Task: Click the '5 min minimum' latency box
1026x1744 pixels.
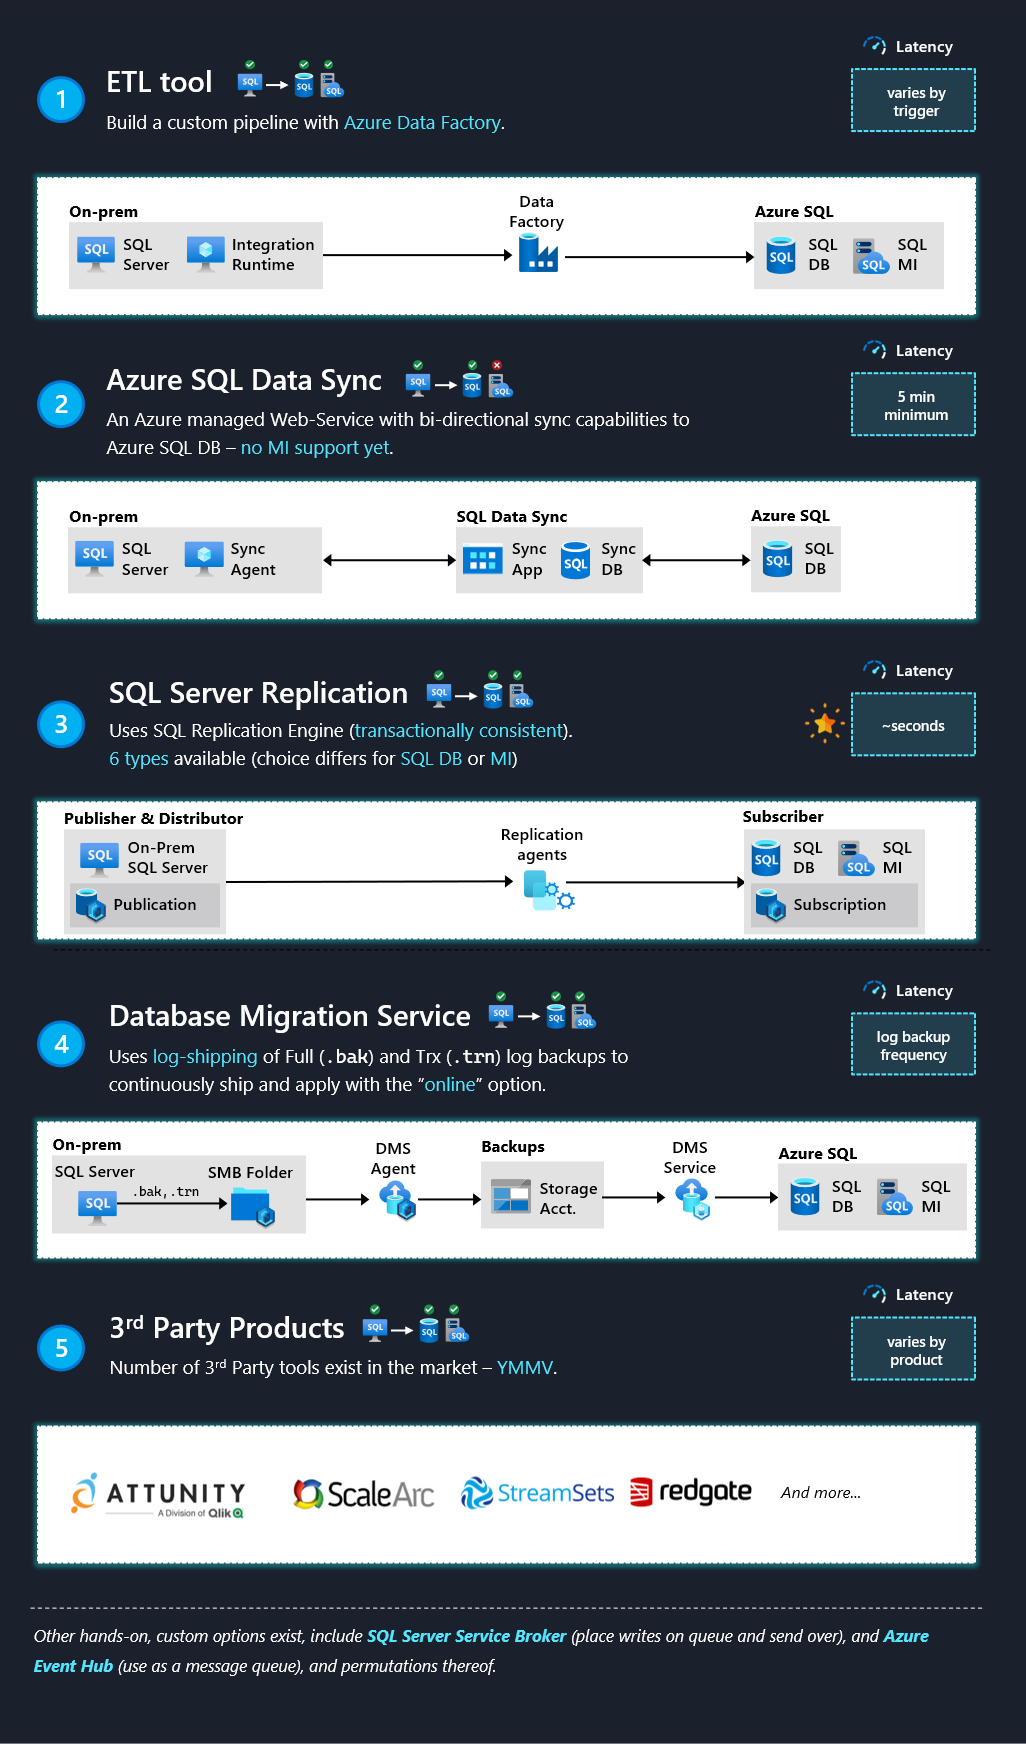Action: pos(913,404)
